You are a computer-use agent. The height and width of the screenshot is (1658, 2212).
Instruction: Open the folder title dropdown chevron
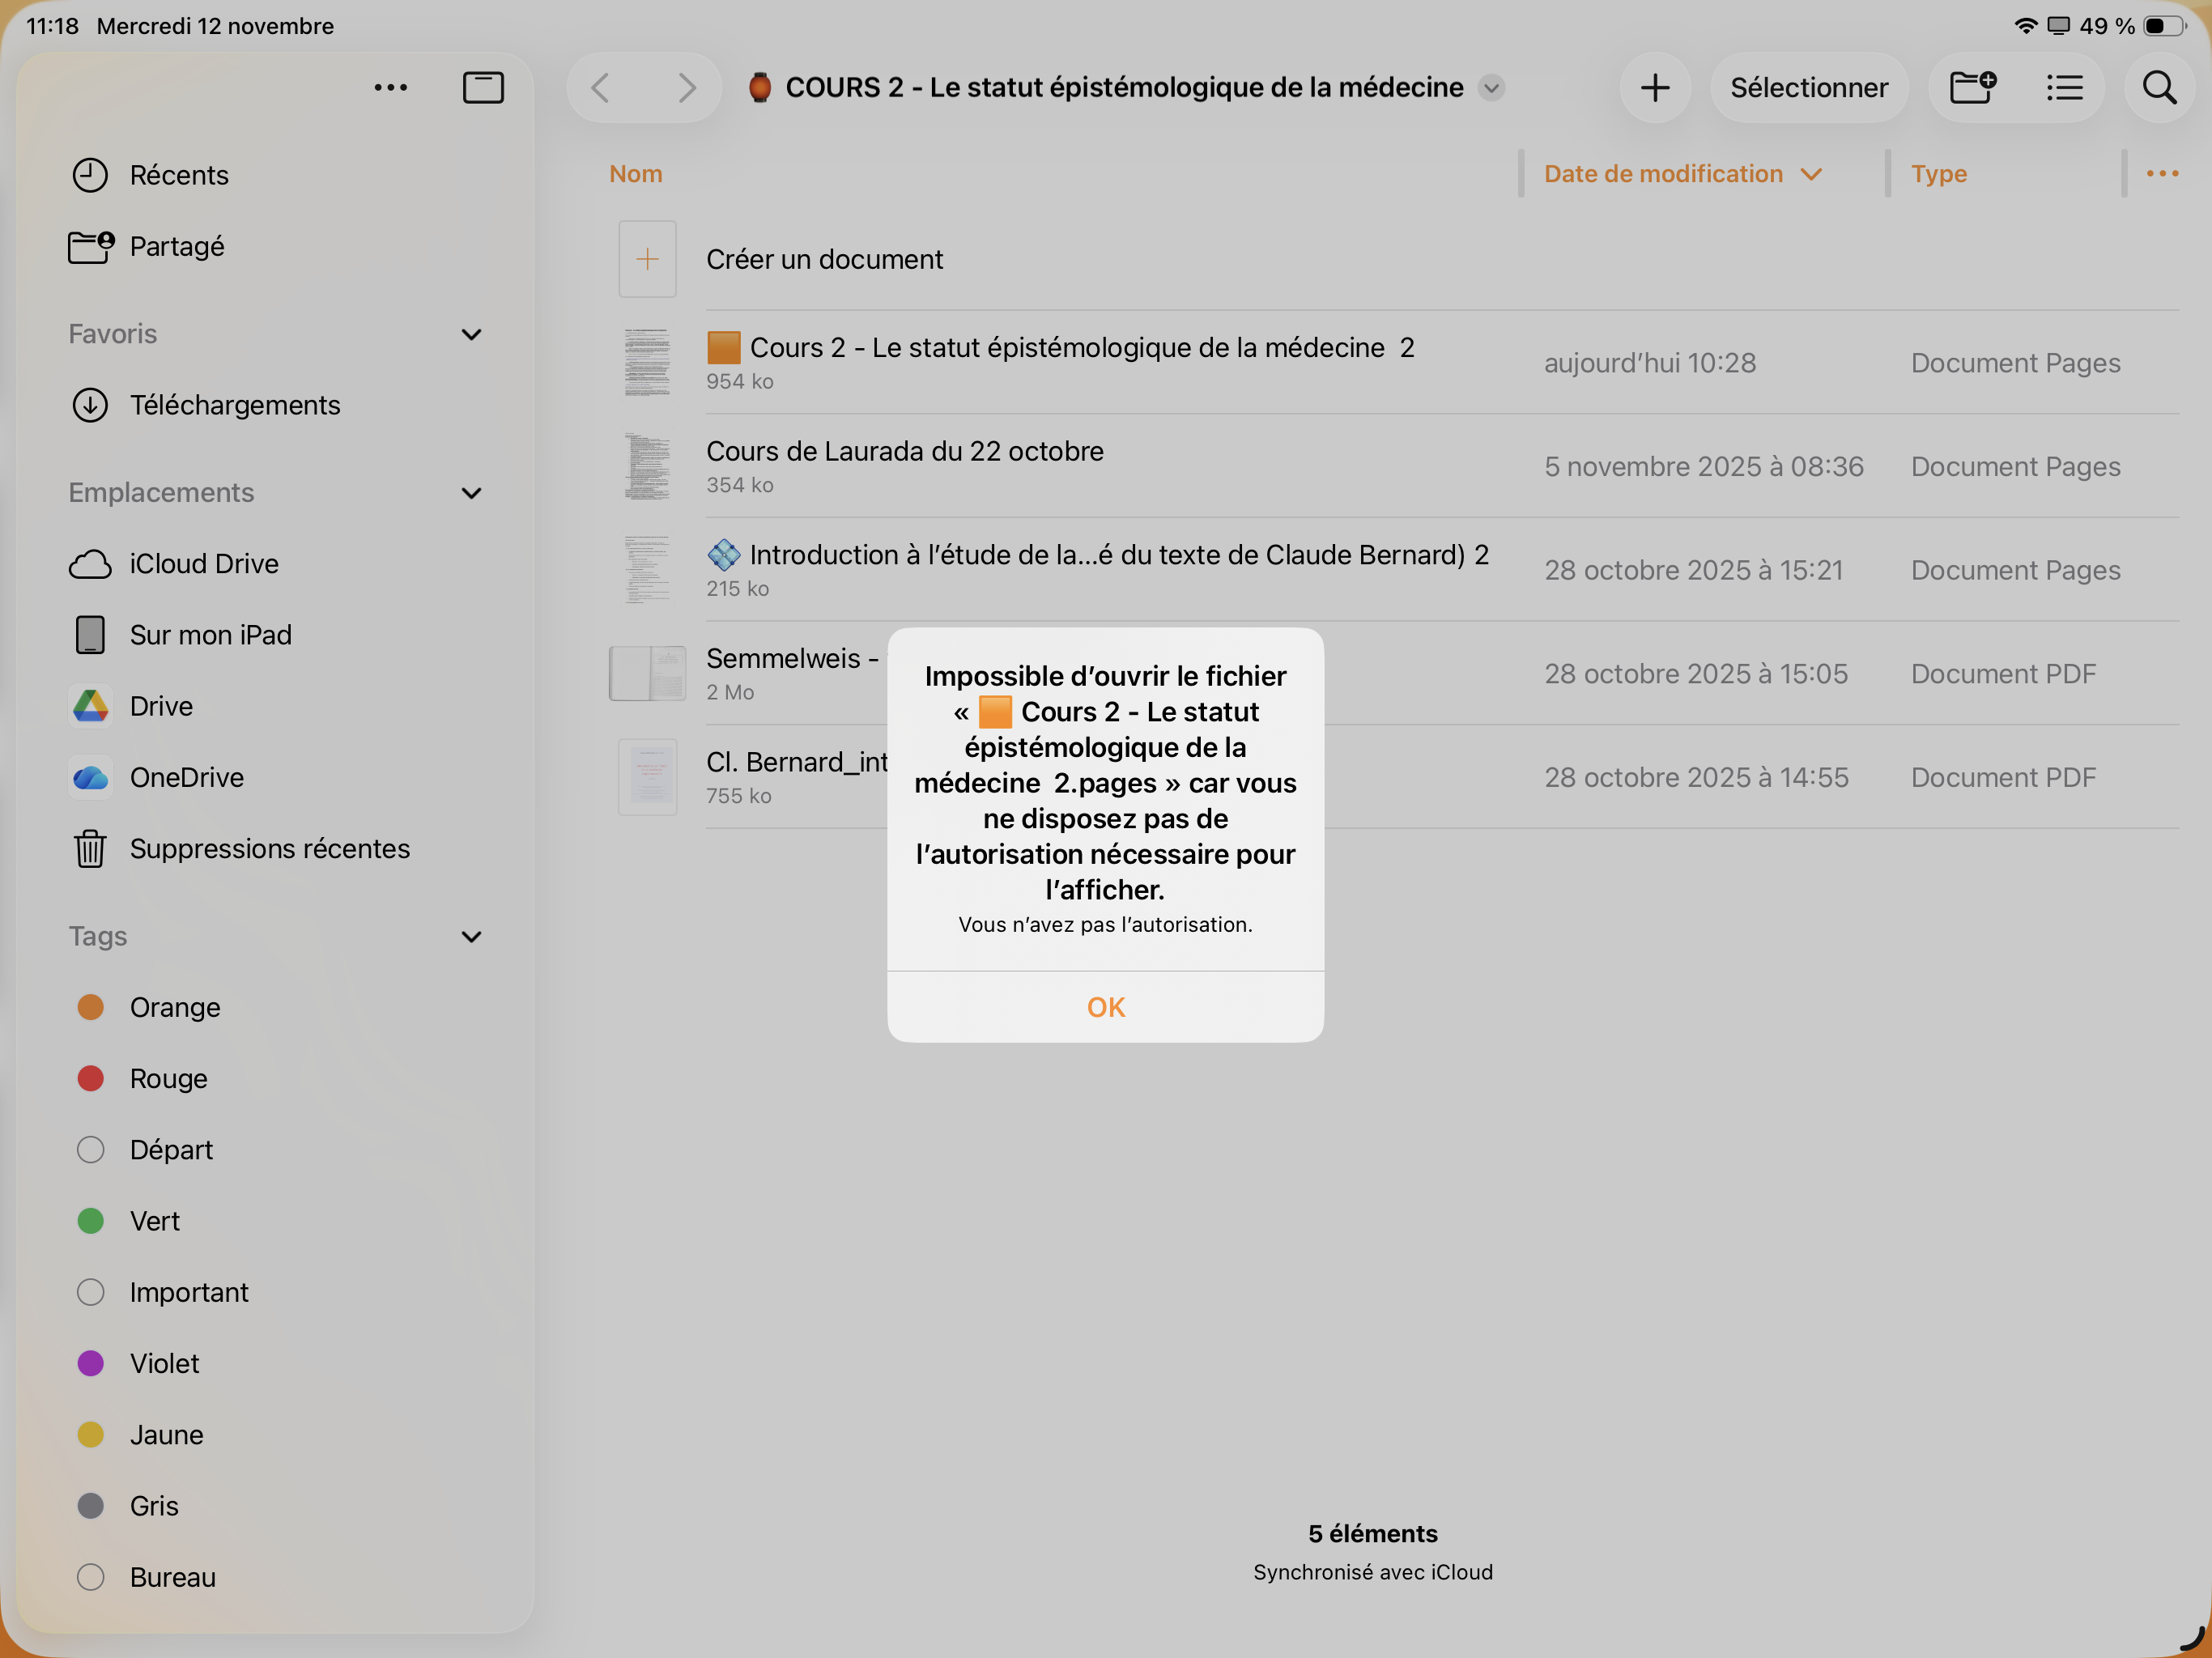1491,88
